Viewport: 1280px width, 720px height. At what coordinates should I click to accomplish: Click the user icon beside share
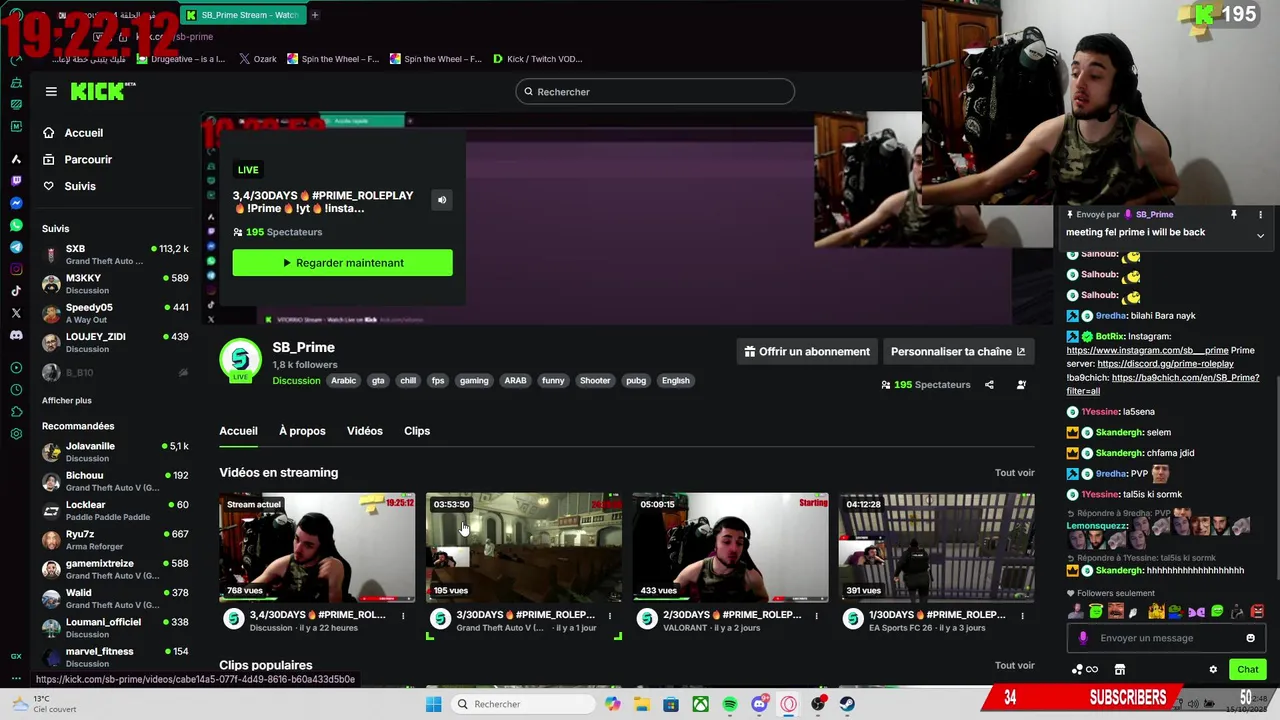click(x=1021, y=385)
